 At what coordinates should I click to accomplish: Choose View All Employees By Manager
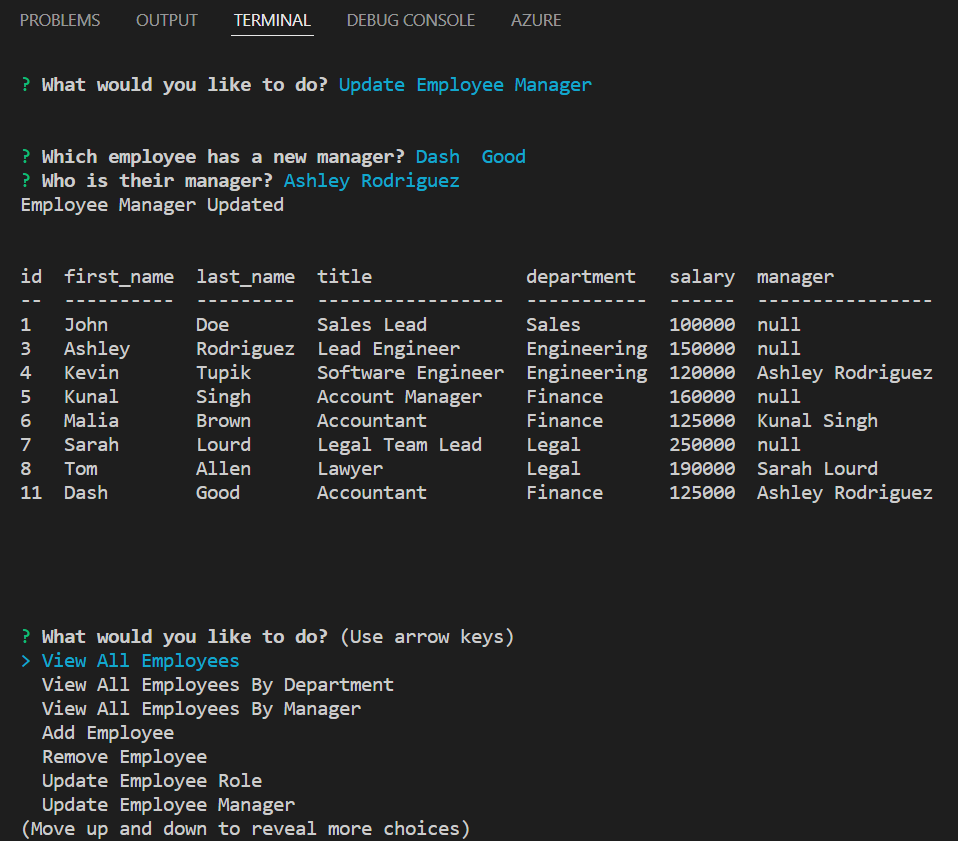[202, 708]
